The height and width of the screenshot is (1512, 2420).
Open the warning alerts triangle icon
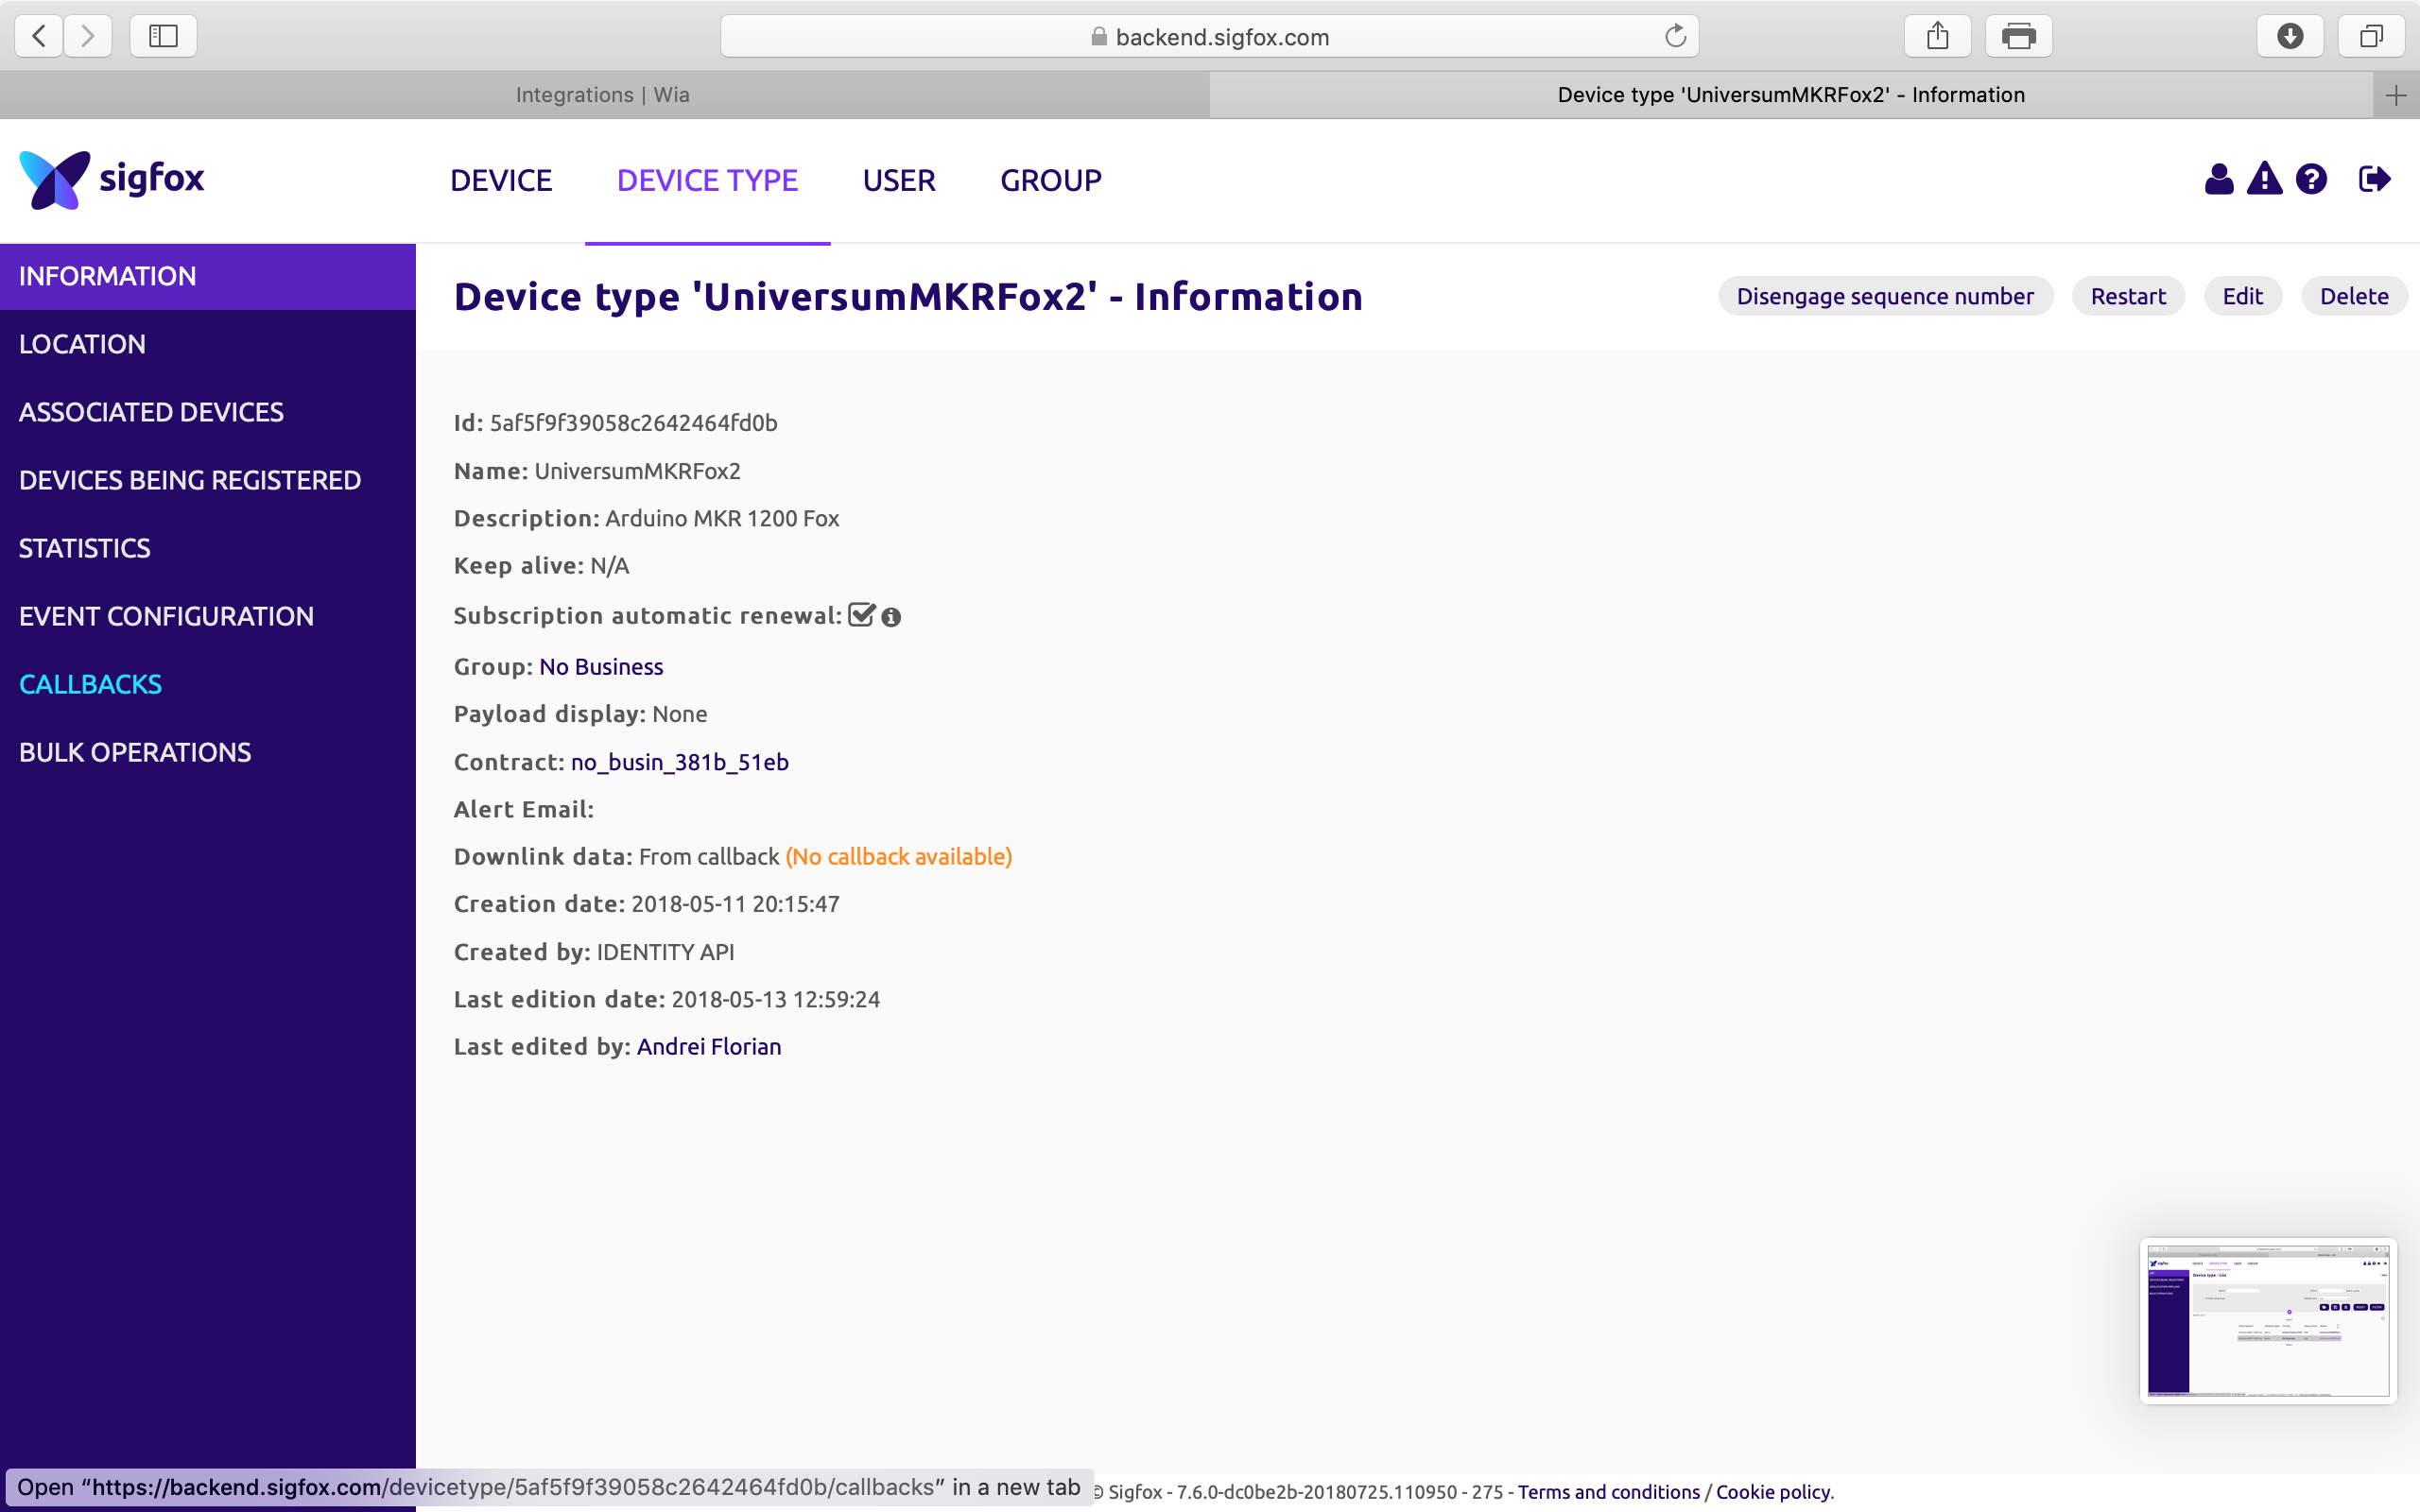click(x=2264, y=180)
